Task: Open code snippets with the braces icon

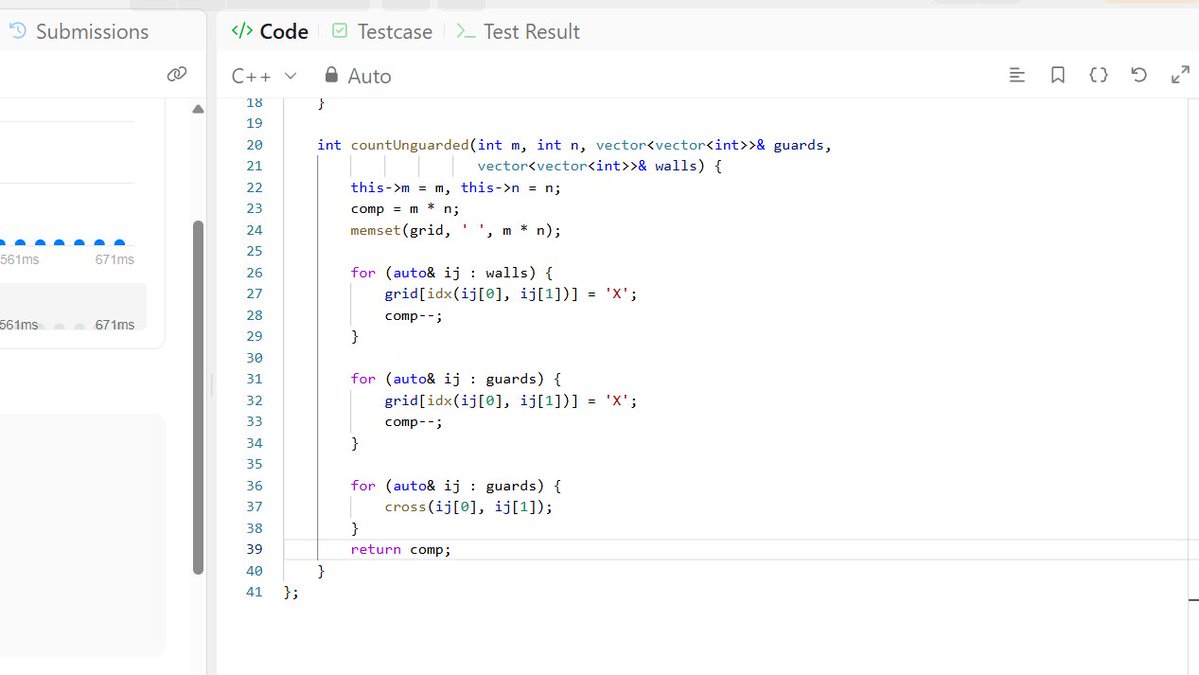Action: pos(1098,74)
